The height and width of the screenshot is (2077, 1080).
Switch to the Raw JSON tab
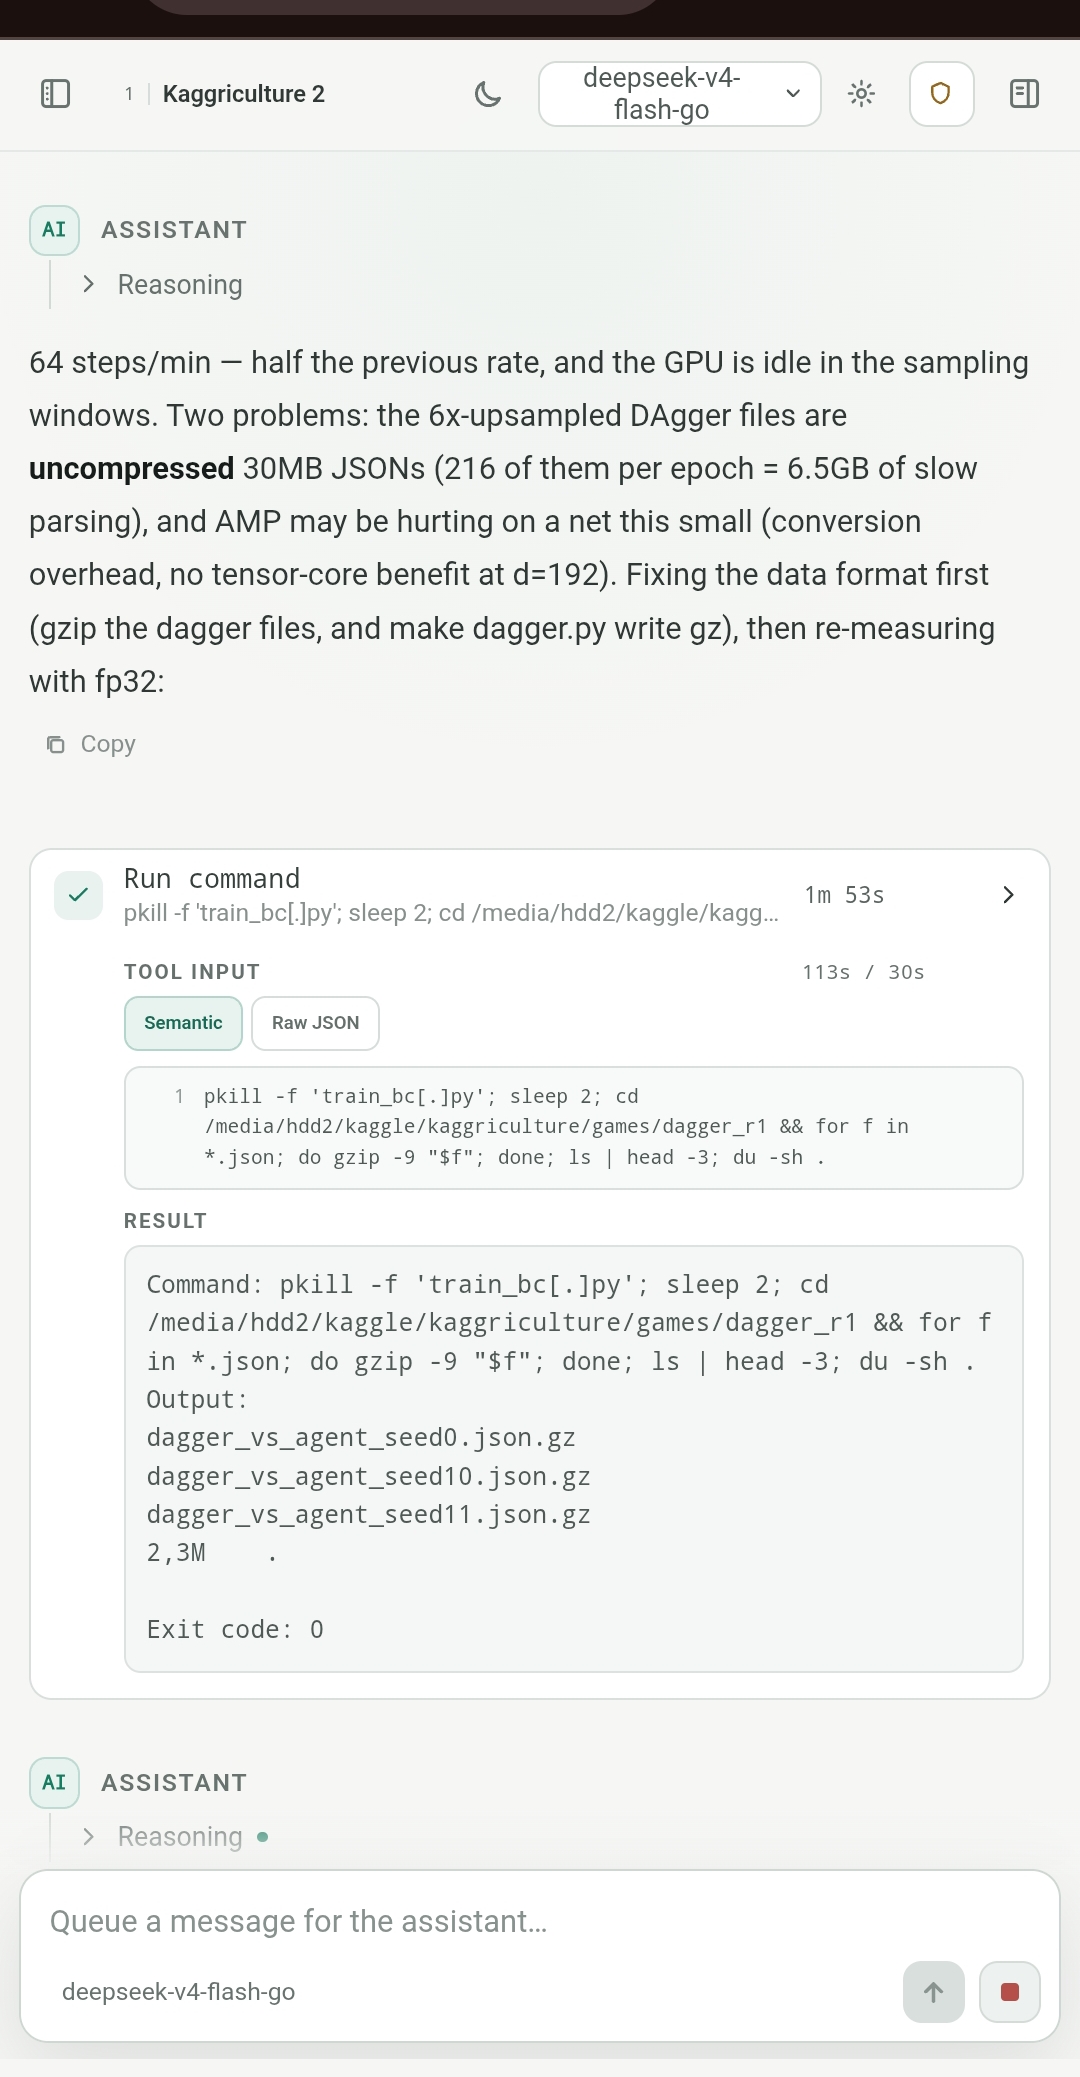point(315,1023)
